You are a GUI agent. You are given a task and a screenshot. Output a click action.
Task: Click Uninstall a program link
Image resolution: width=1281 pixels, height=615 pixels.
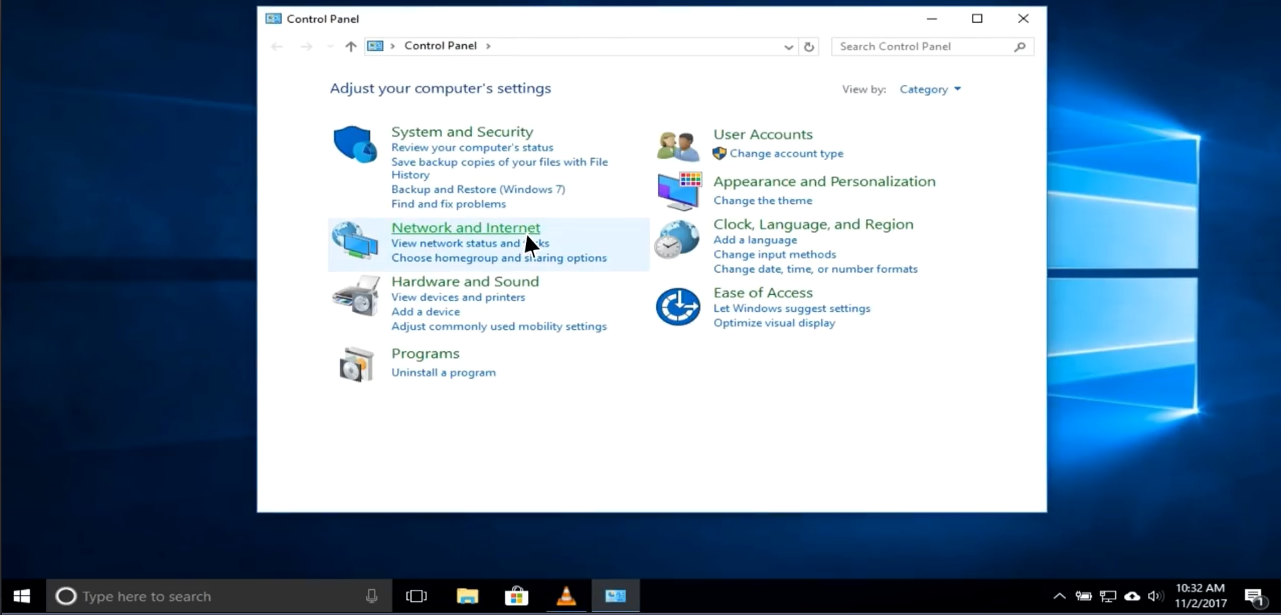pyautogui.click(x=443, y=372)
